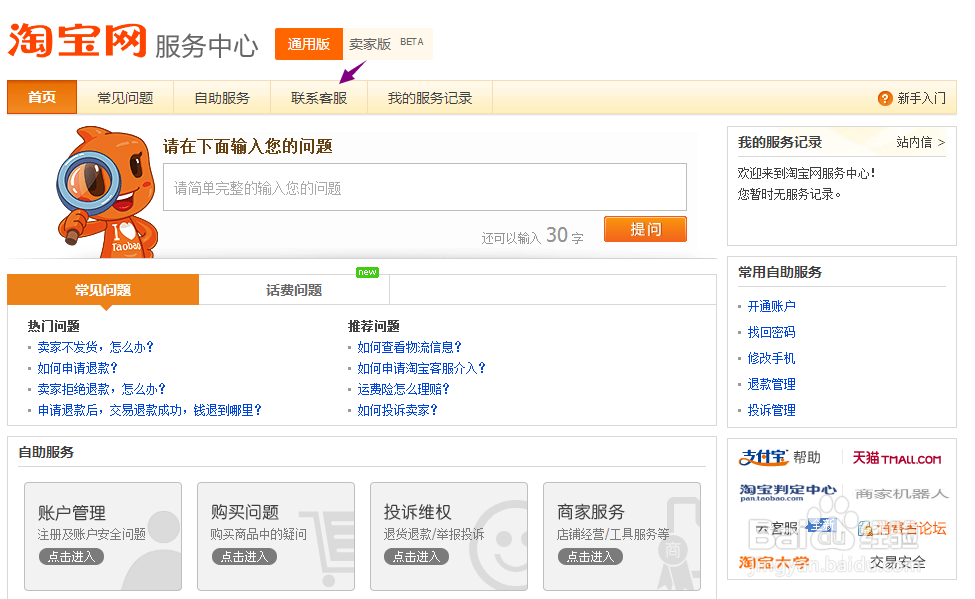Open 我的服务记录 in the navigation bar
The image size is (975, 599).
pyautogui.click(x=430, y=98)
